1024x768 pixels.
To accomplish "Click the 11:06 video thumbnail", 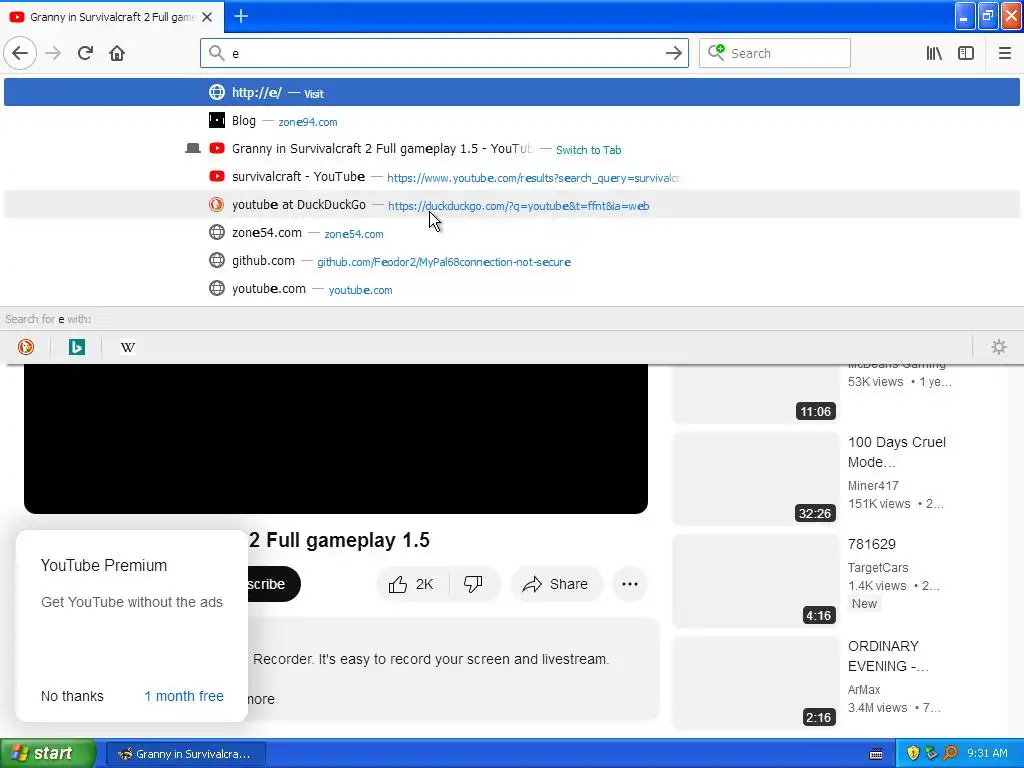I will tap(756, 393).
